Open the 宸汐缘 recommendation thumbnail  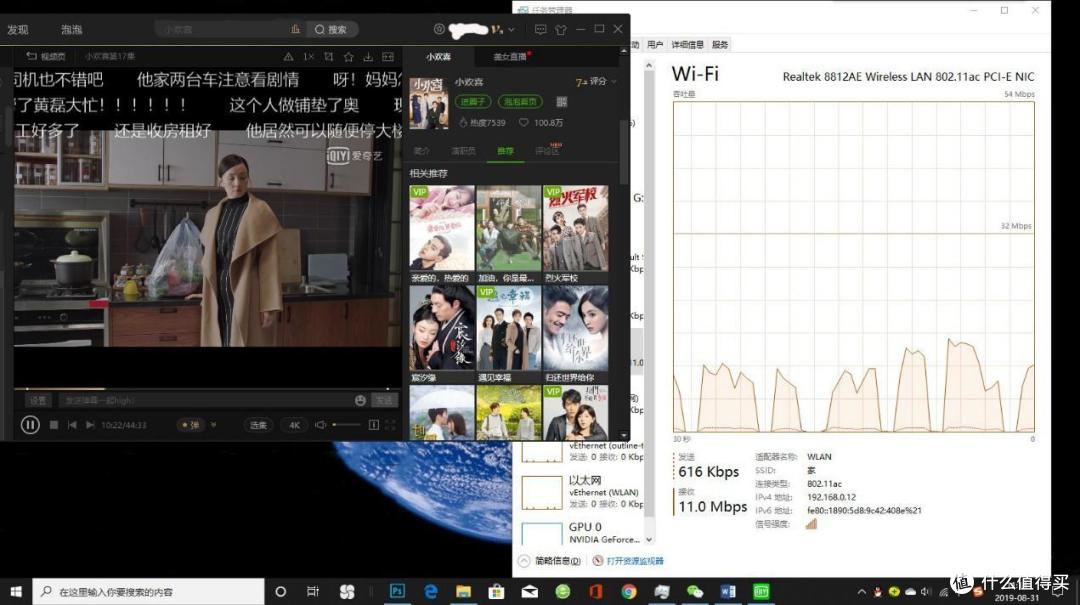tap(442, 329)
